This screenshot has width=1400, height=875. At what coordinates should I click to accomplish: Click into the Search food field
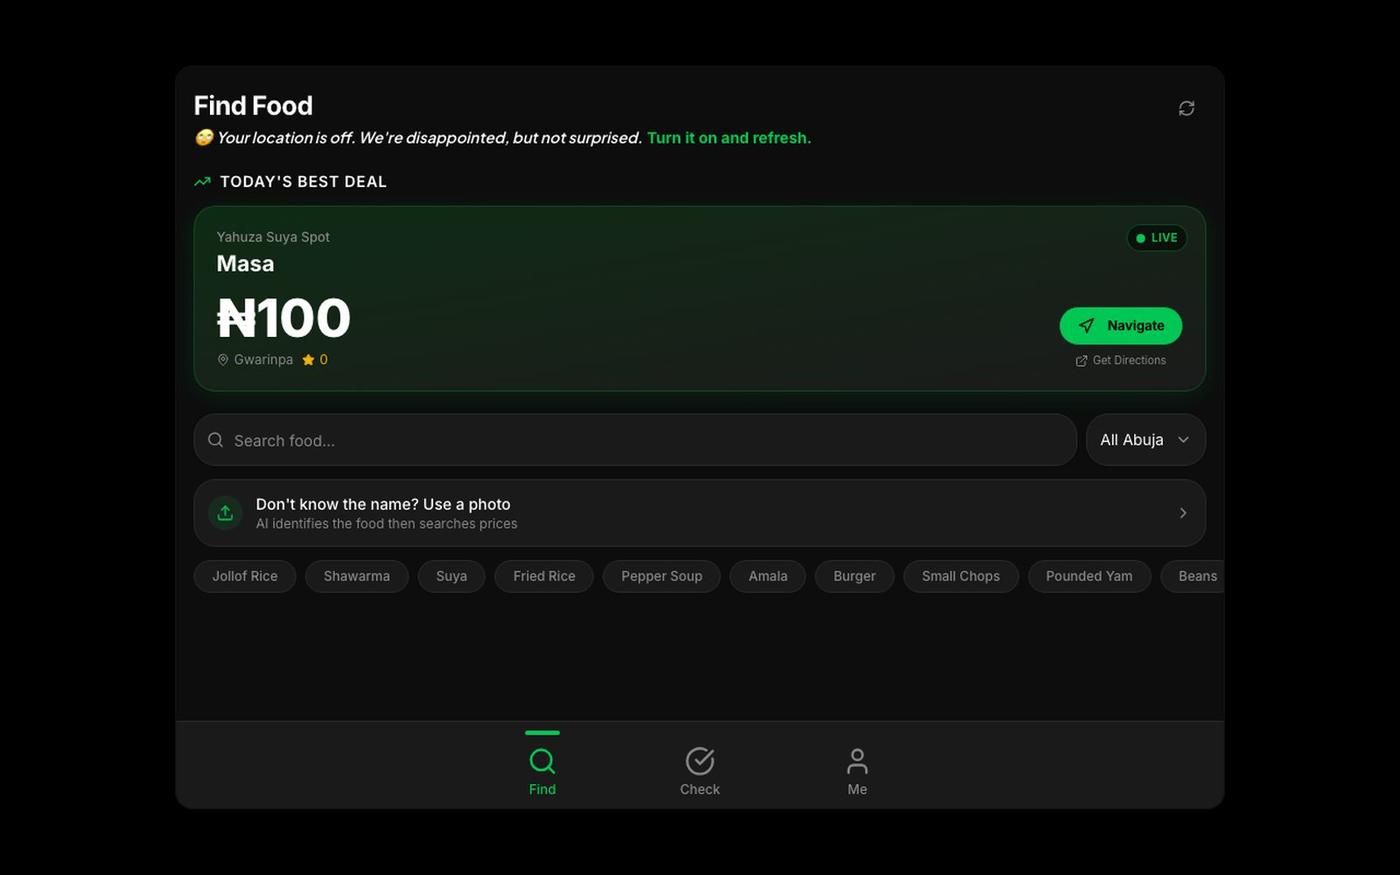pyautogui.click(x=635, y=440)
